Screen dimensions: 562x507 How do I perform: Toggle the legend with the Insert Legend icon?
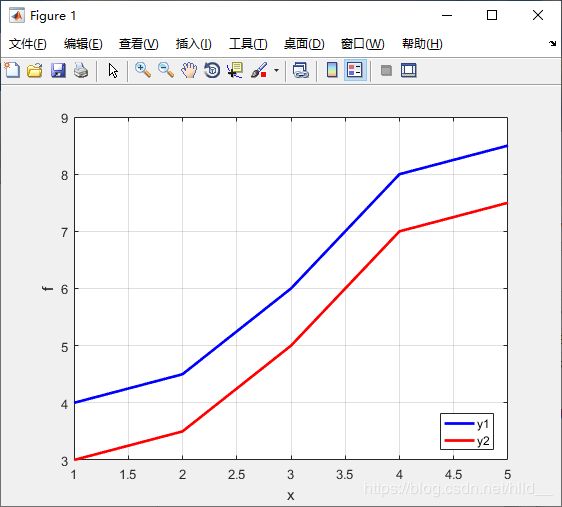coord(355,70)
